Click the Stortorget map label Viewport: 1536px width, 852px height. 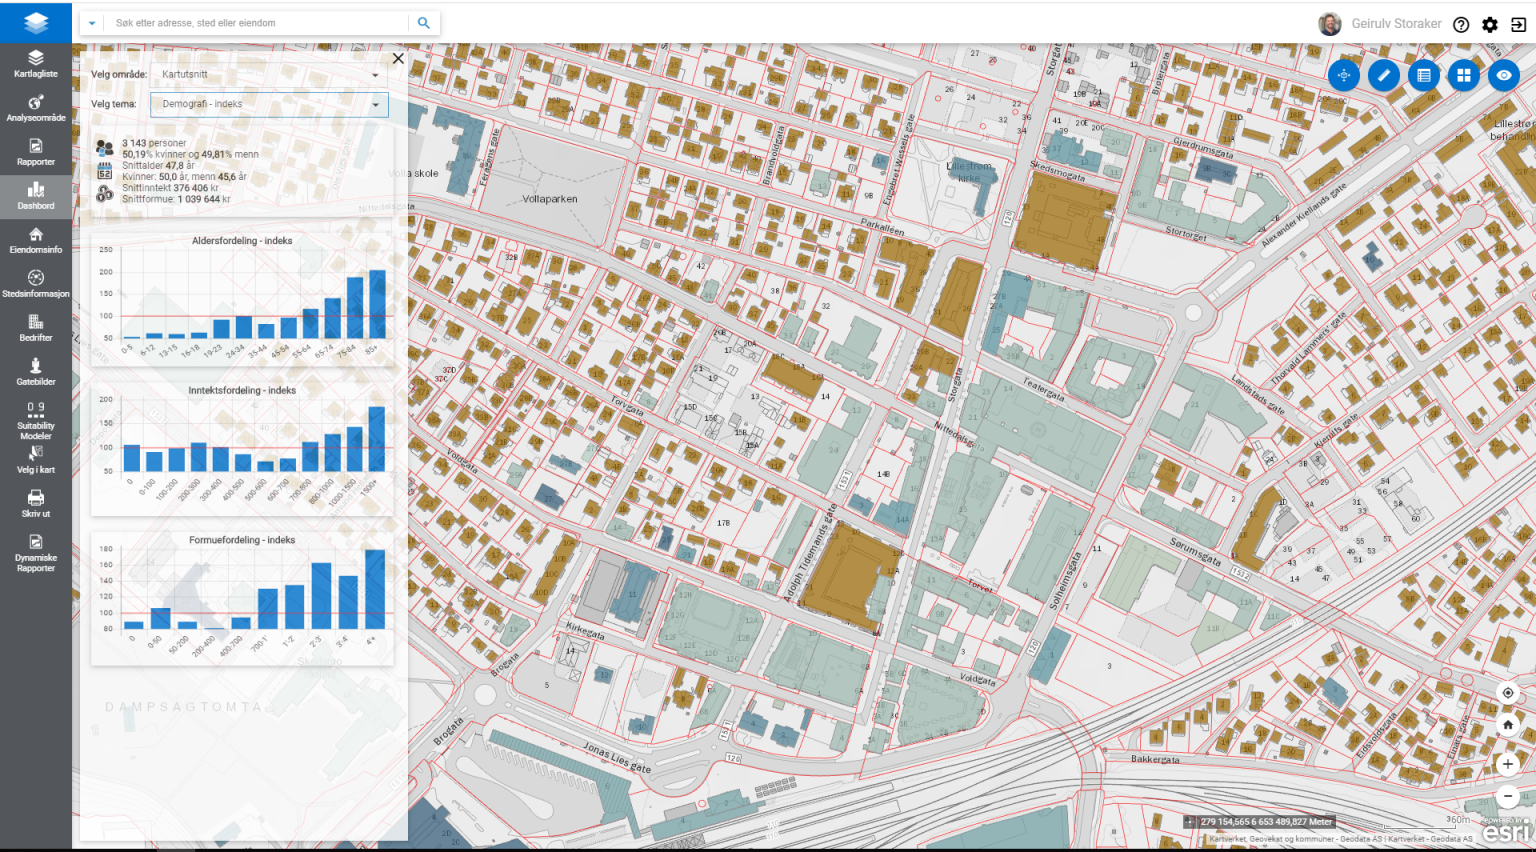click(1186, 235)
